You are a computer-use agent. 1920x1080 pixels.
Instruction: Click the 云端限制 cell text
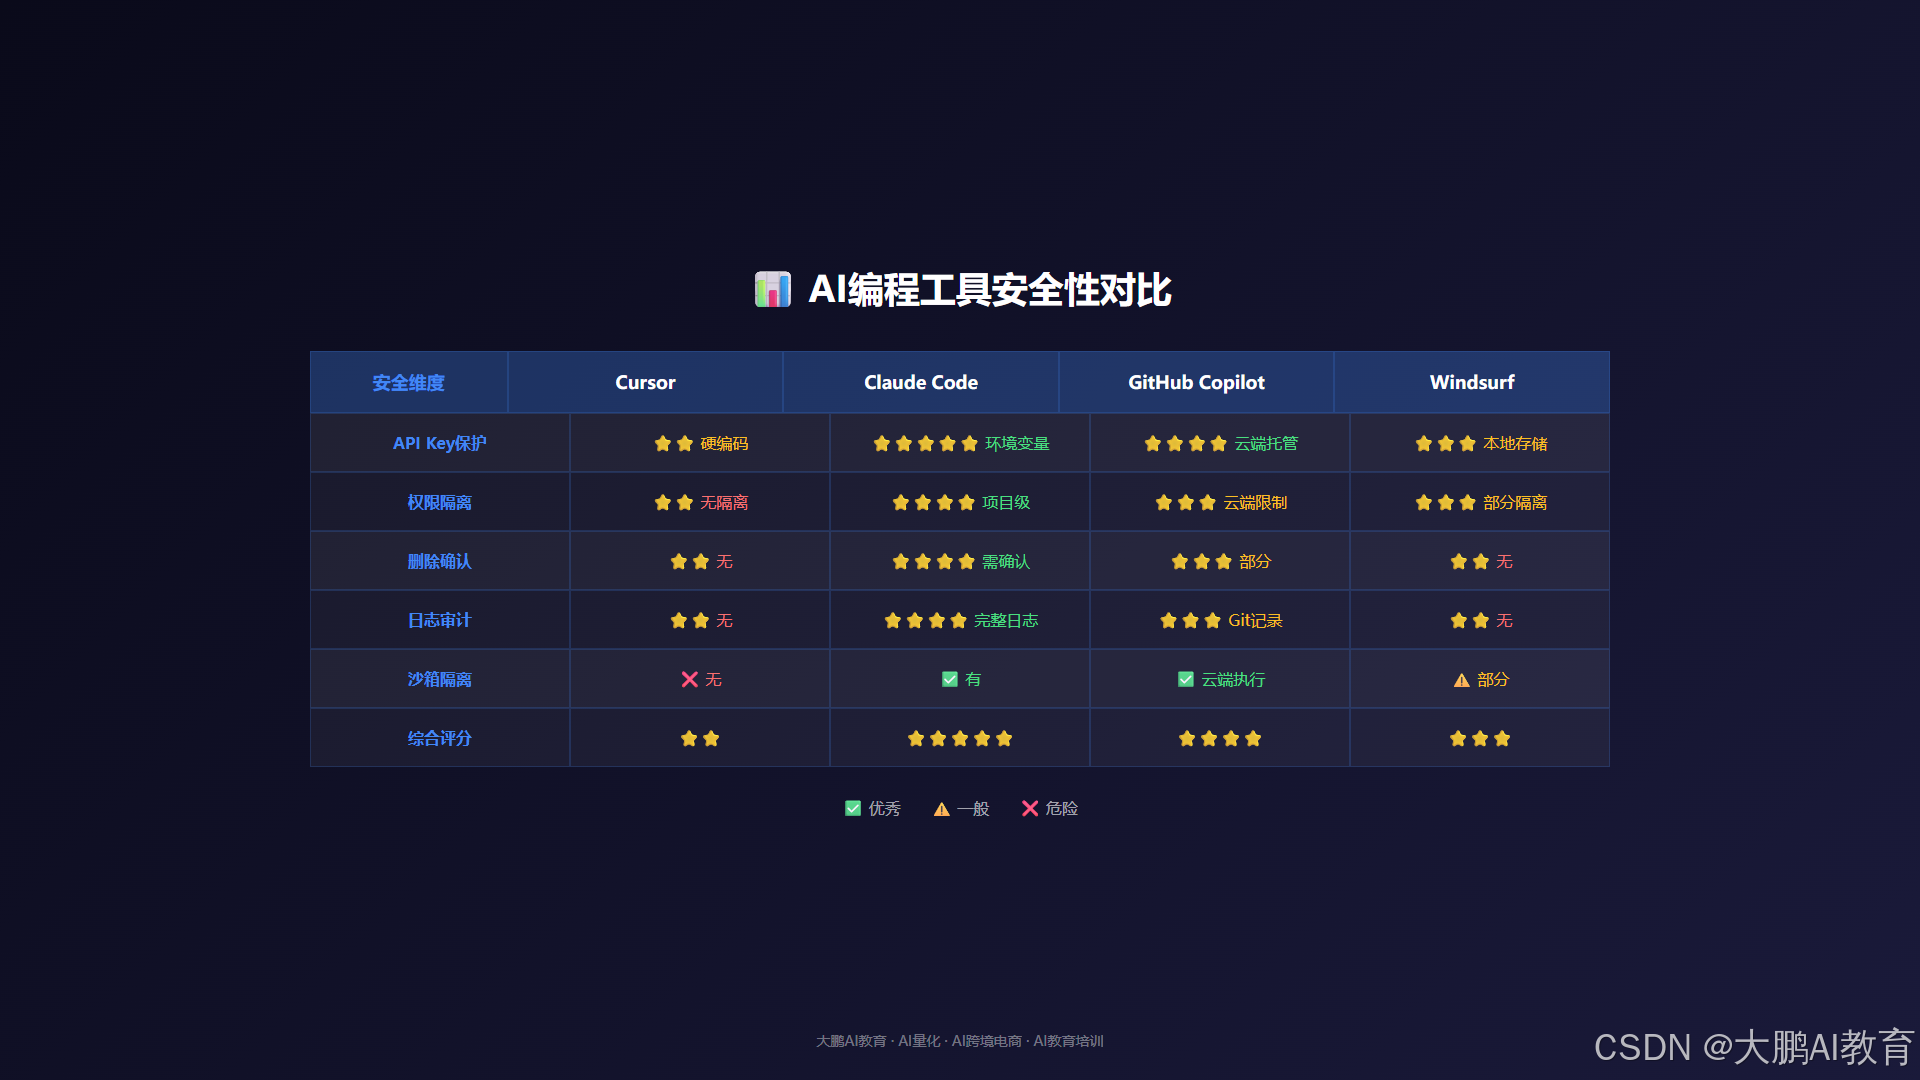pos(1255,503)
